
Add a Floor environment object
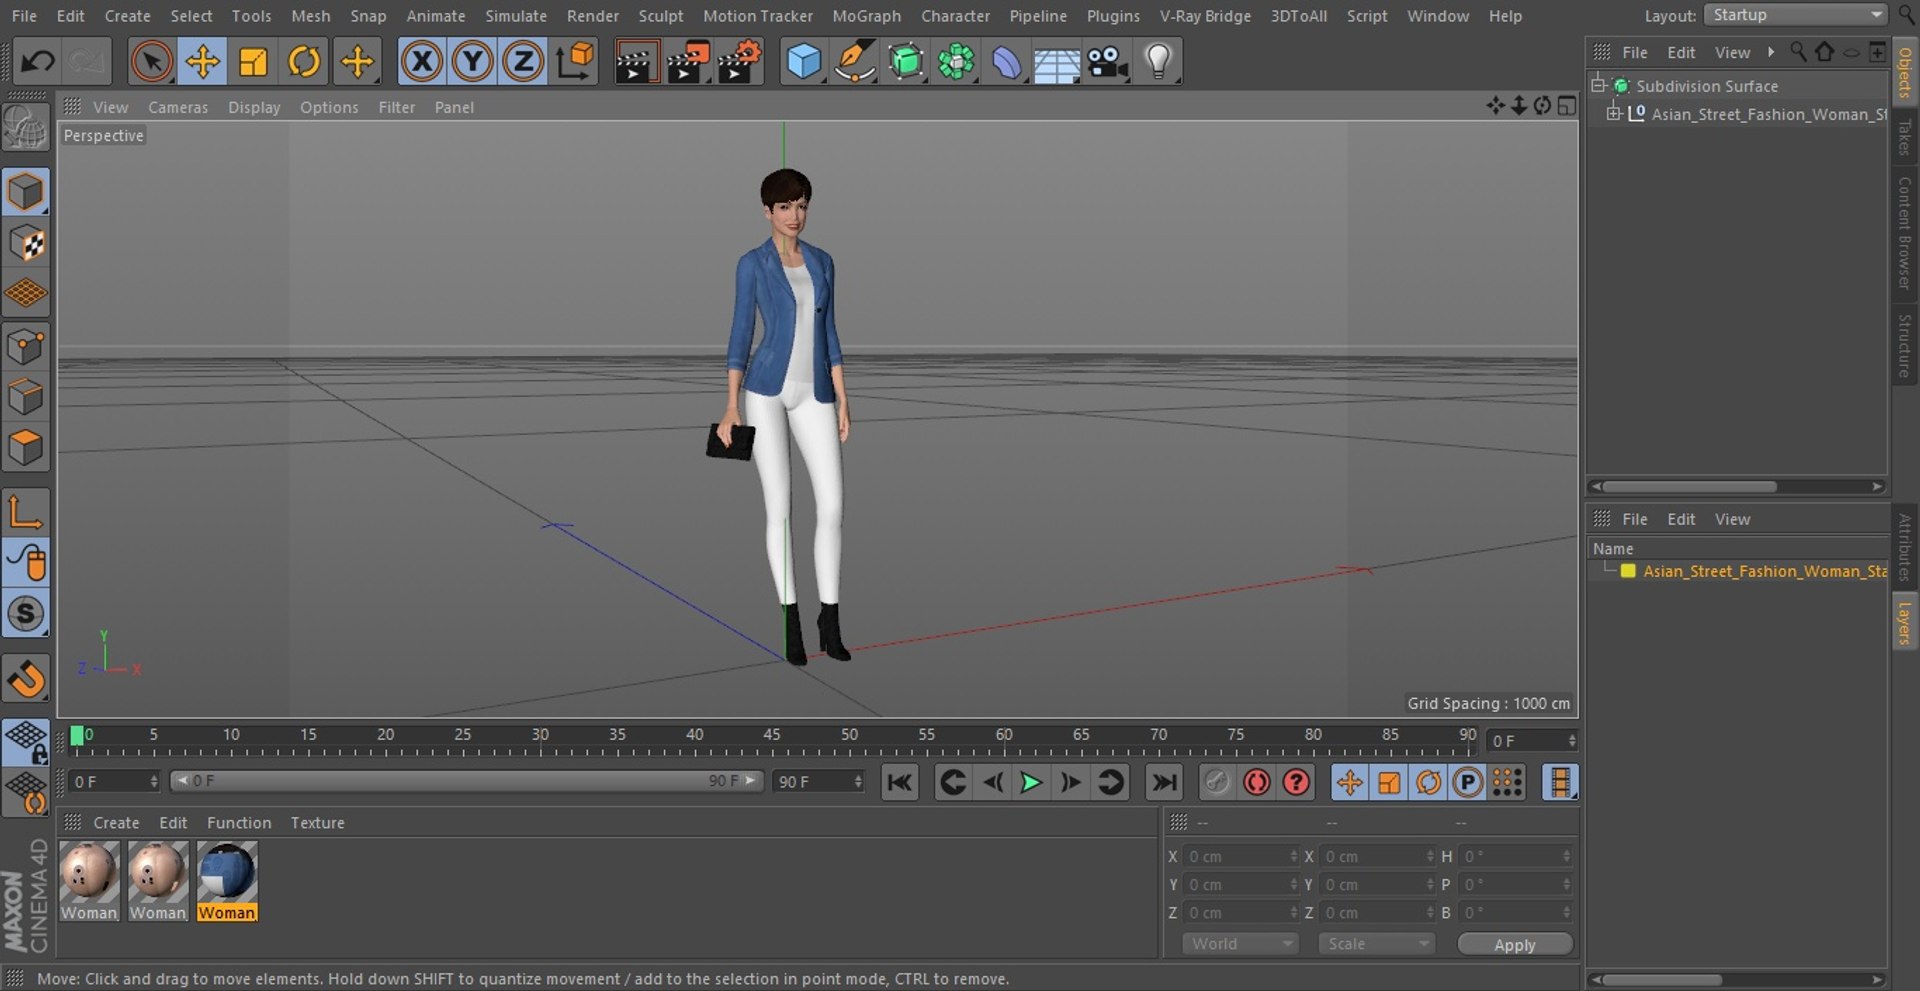[x=1057, y=62]
